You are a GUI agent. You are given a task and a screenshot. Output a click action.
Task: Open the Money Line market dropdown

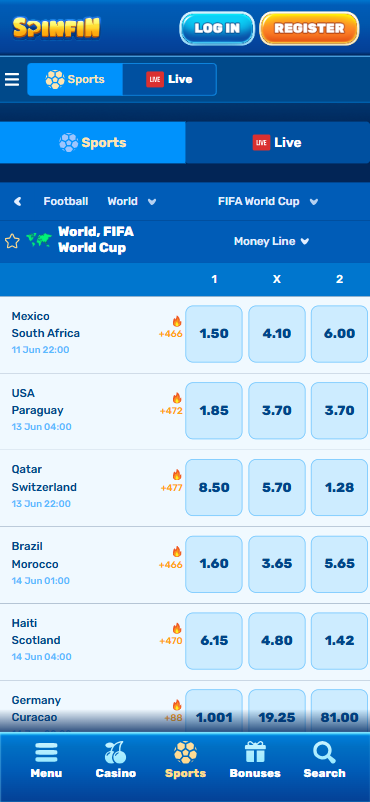tap(271, 241)
